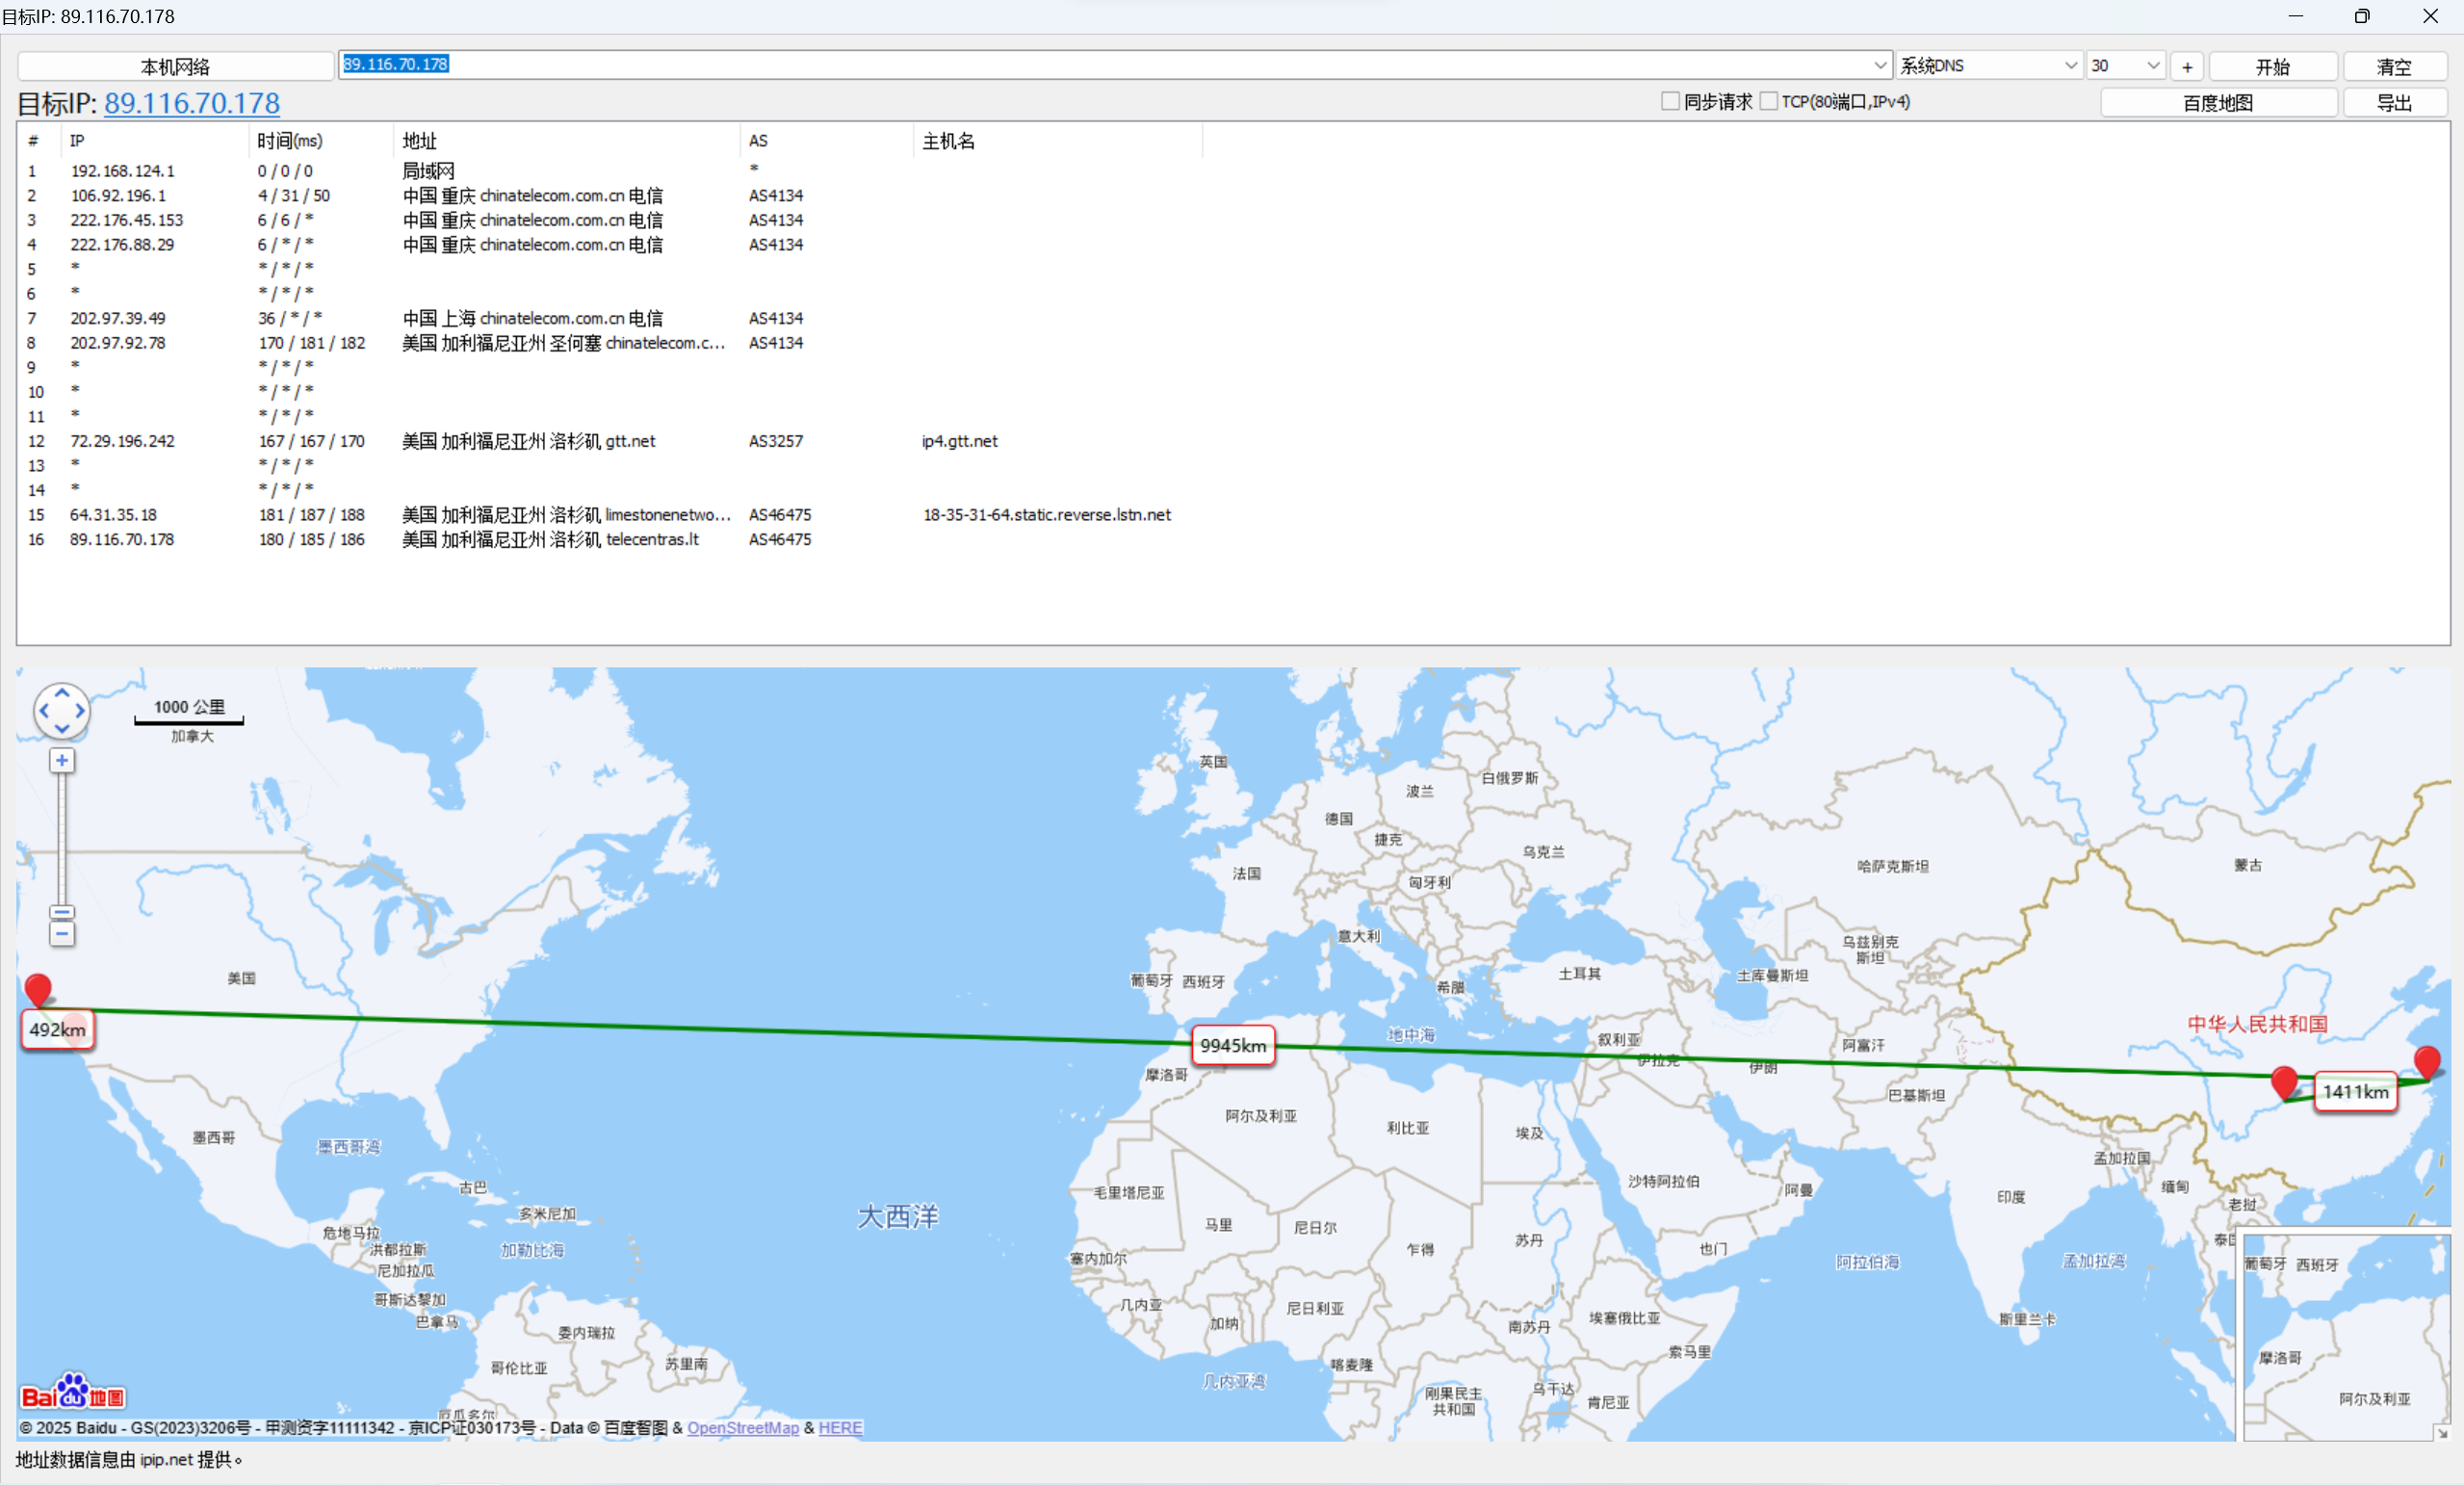Click the map zoom in plus icon

click(62, 761)
